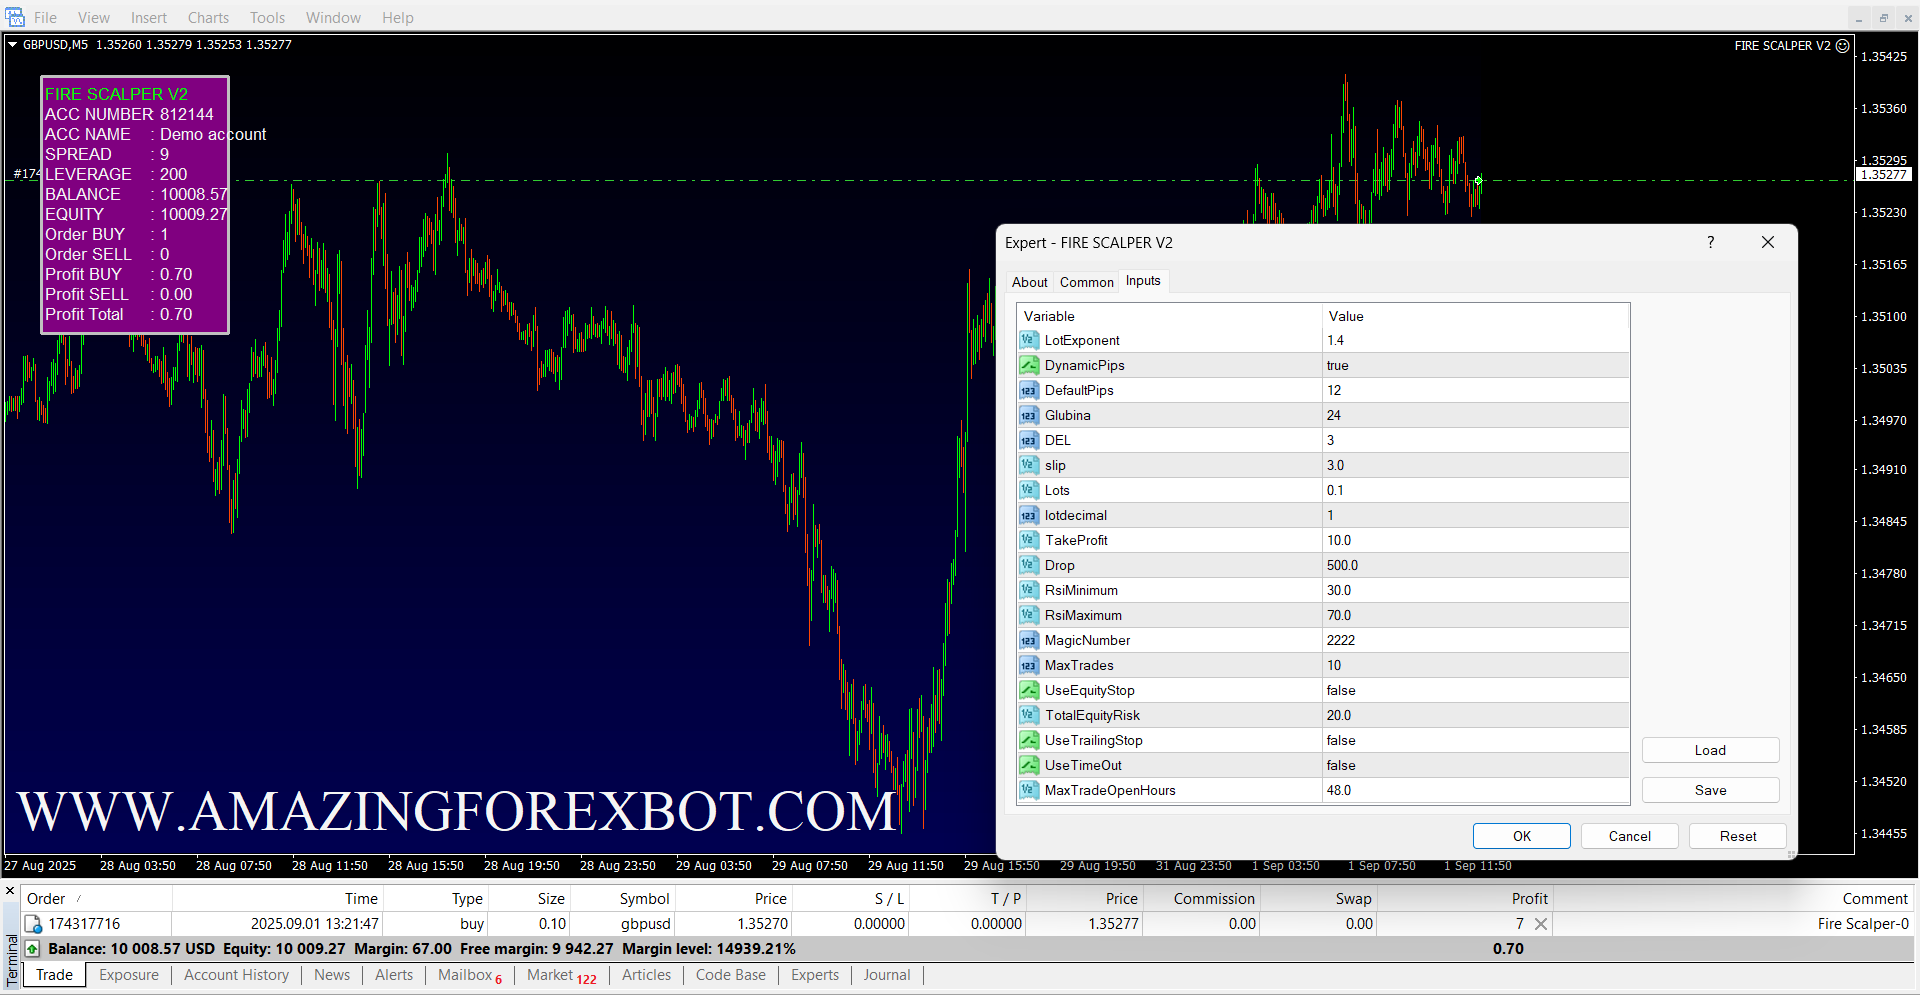
Task: Close the Terminal panel
Action: coord(10,890)
